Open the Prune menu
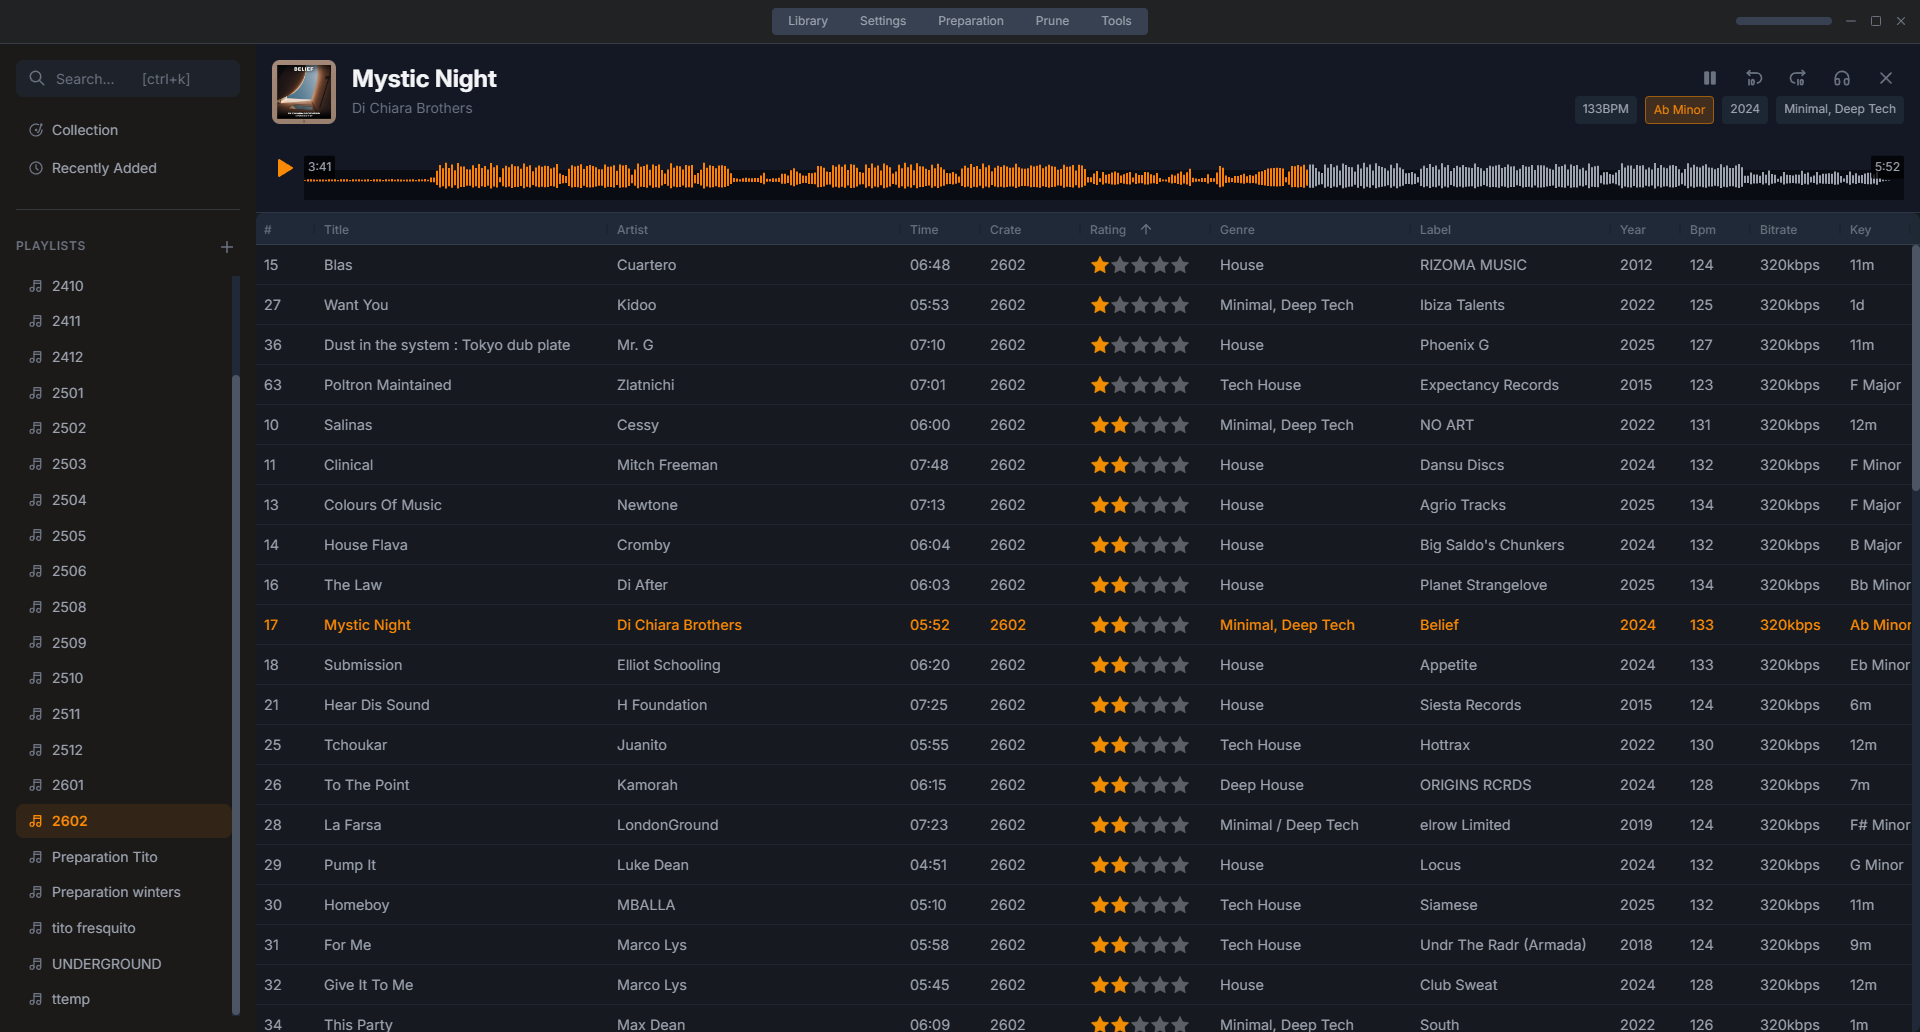Screen dimensions: 1920x1032 (1051, 20)
